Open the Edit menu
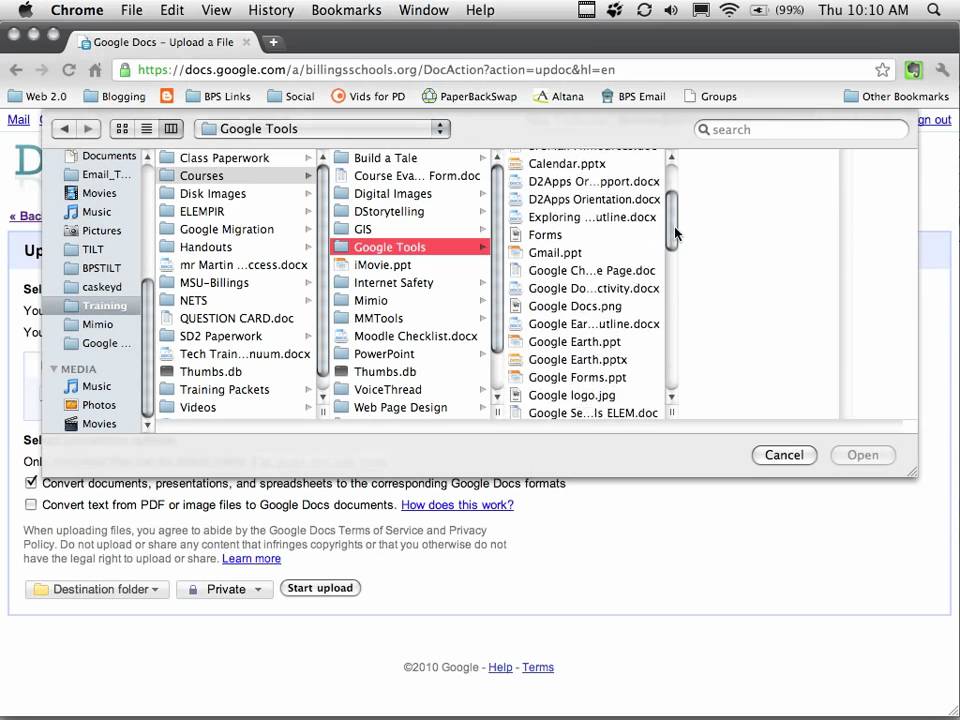Image resolution: width=960 pixels, height=720 pixels. pyautogui.click(x=172, y=10)
